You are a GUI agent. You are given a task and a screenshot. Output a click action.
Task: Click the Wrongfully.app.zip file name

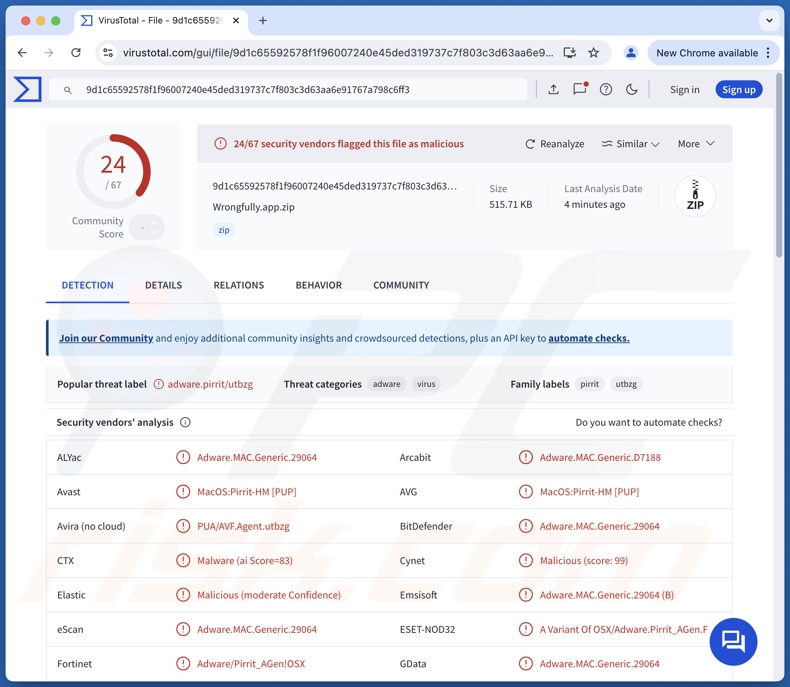[253, 207]
